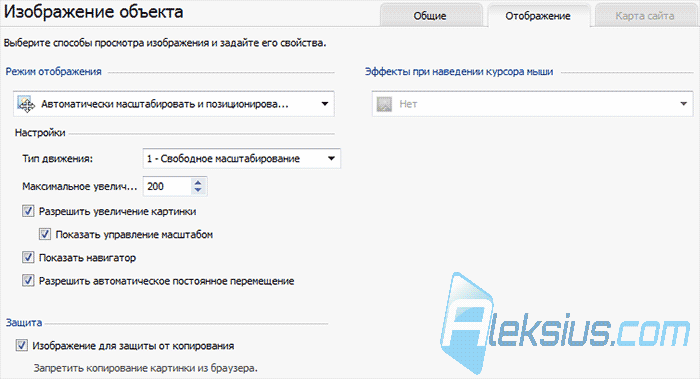Screen dimensions: 700x379
Task: Click the Нет effect thumbnail icon
Action: click(x=384, y=104)
